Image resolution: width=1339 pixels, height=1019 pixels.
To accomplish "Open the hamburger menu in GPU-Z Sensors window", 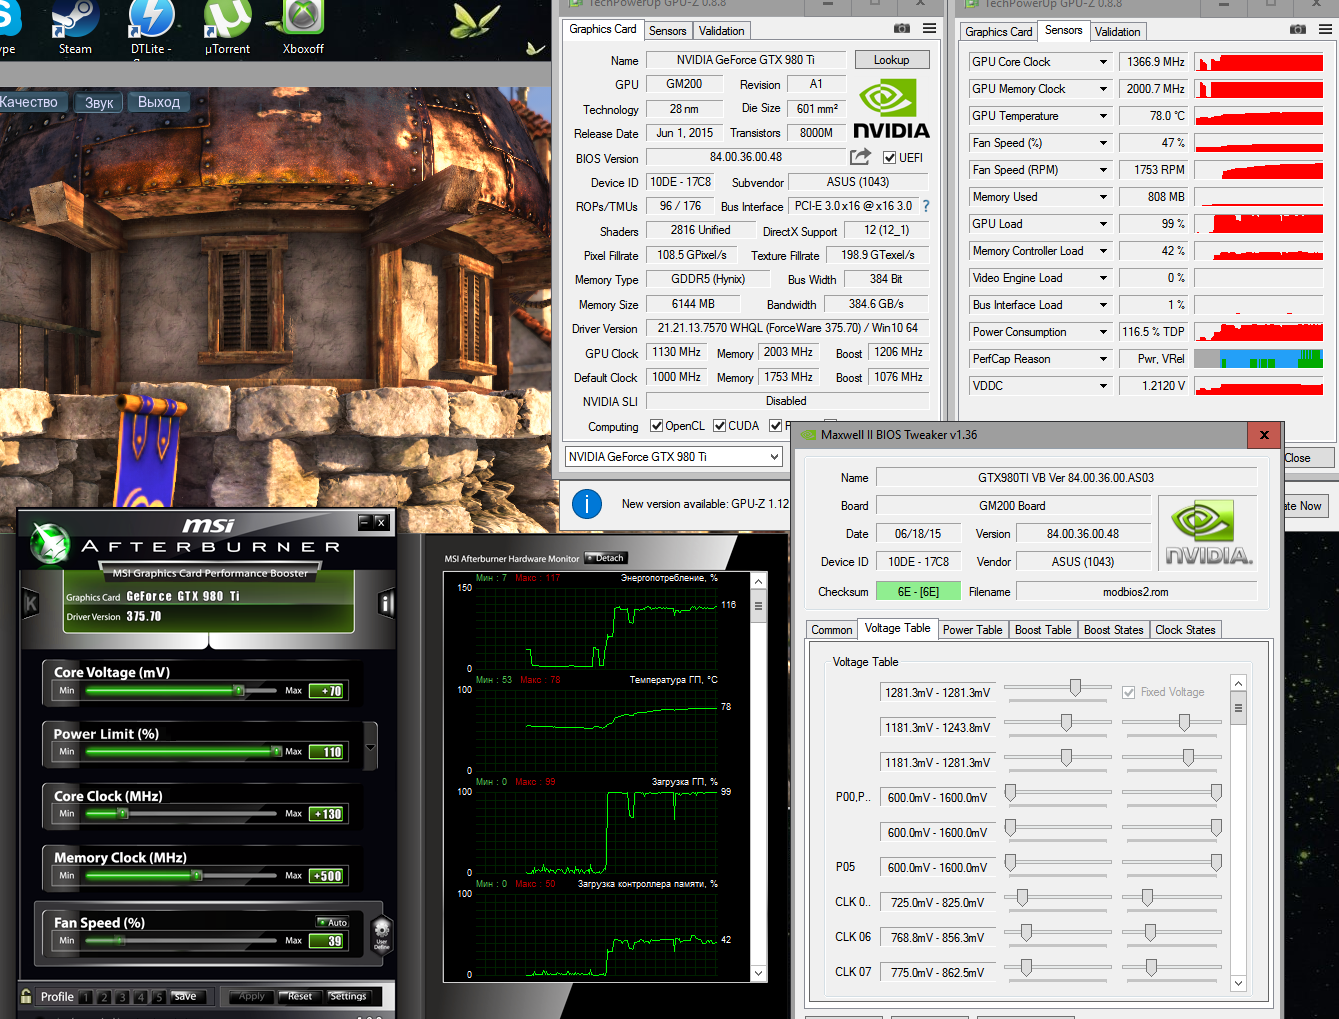I will [x=1326, y=30].
